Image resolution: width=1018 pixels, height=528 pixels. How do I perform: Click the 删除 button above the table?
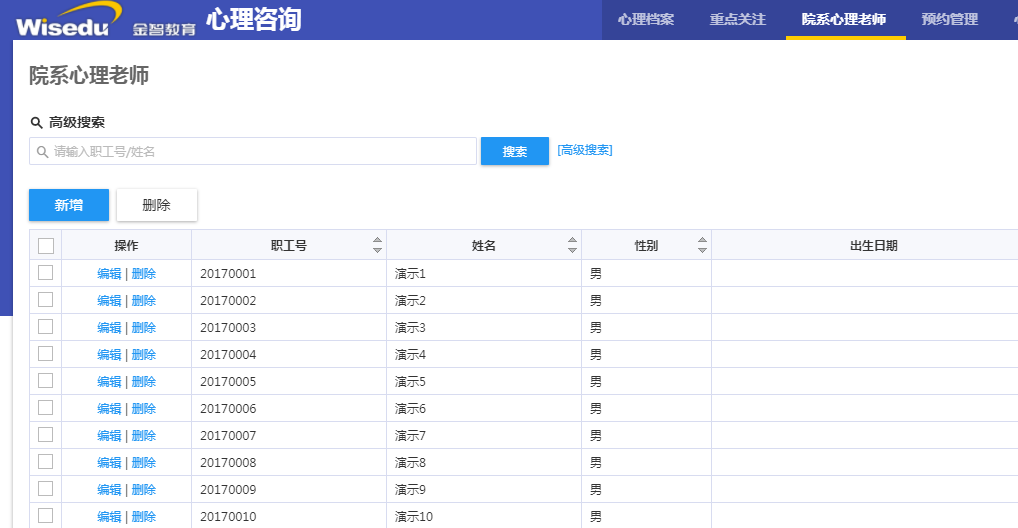tap(156, 205)
